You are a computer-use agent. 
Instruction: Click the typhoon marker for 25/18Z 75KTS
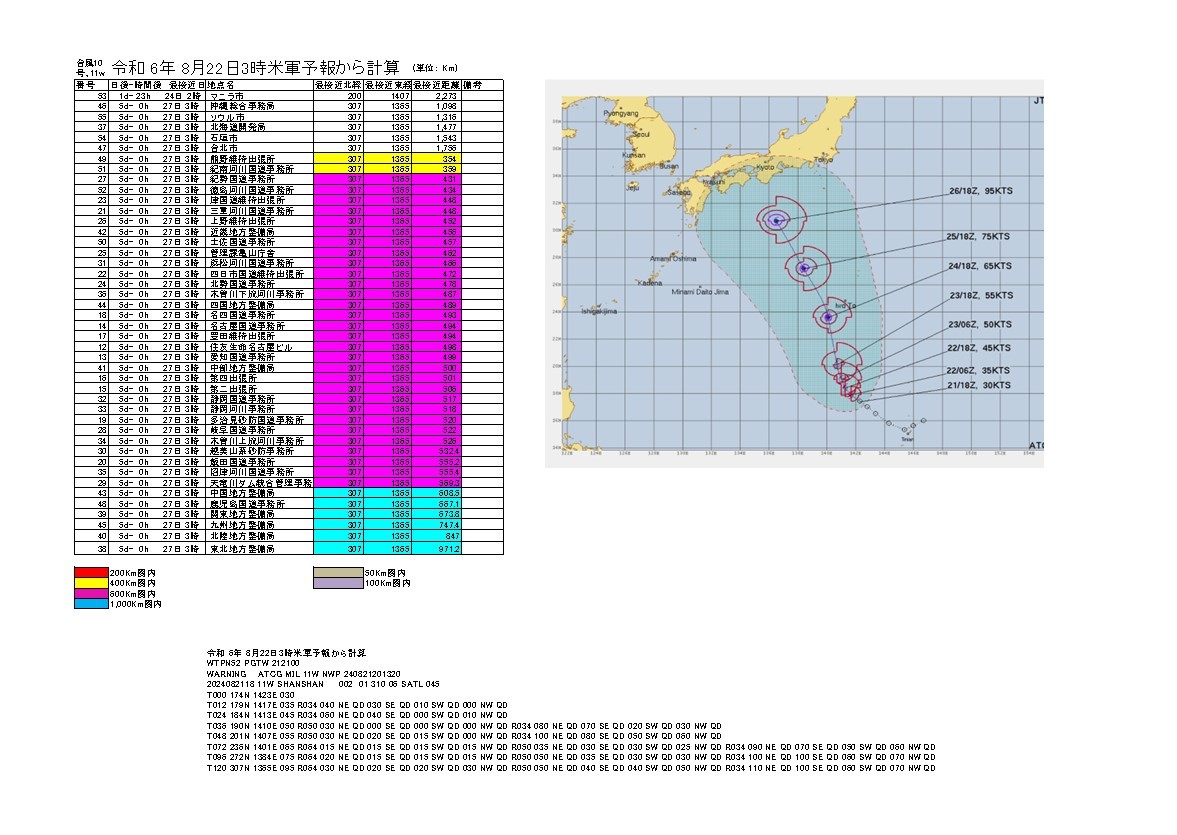[x=803, y=267]
